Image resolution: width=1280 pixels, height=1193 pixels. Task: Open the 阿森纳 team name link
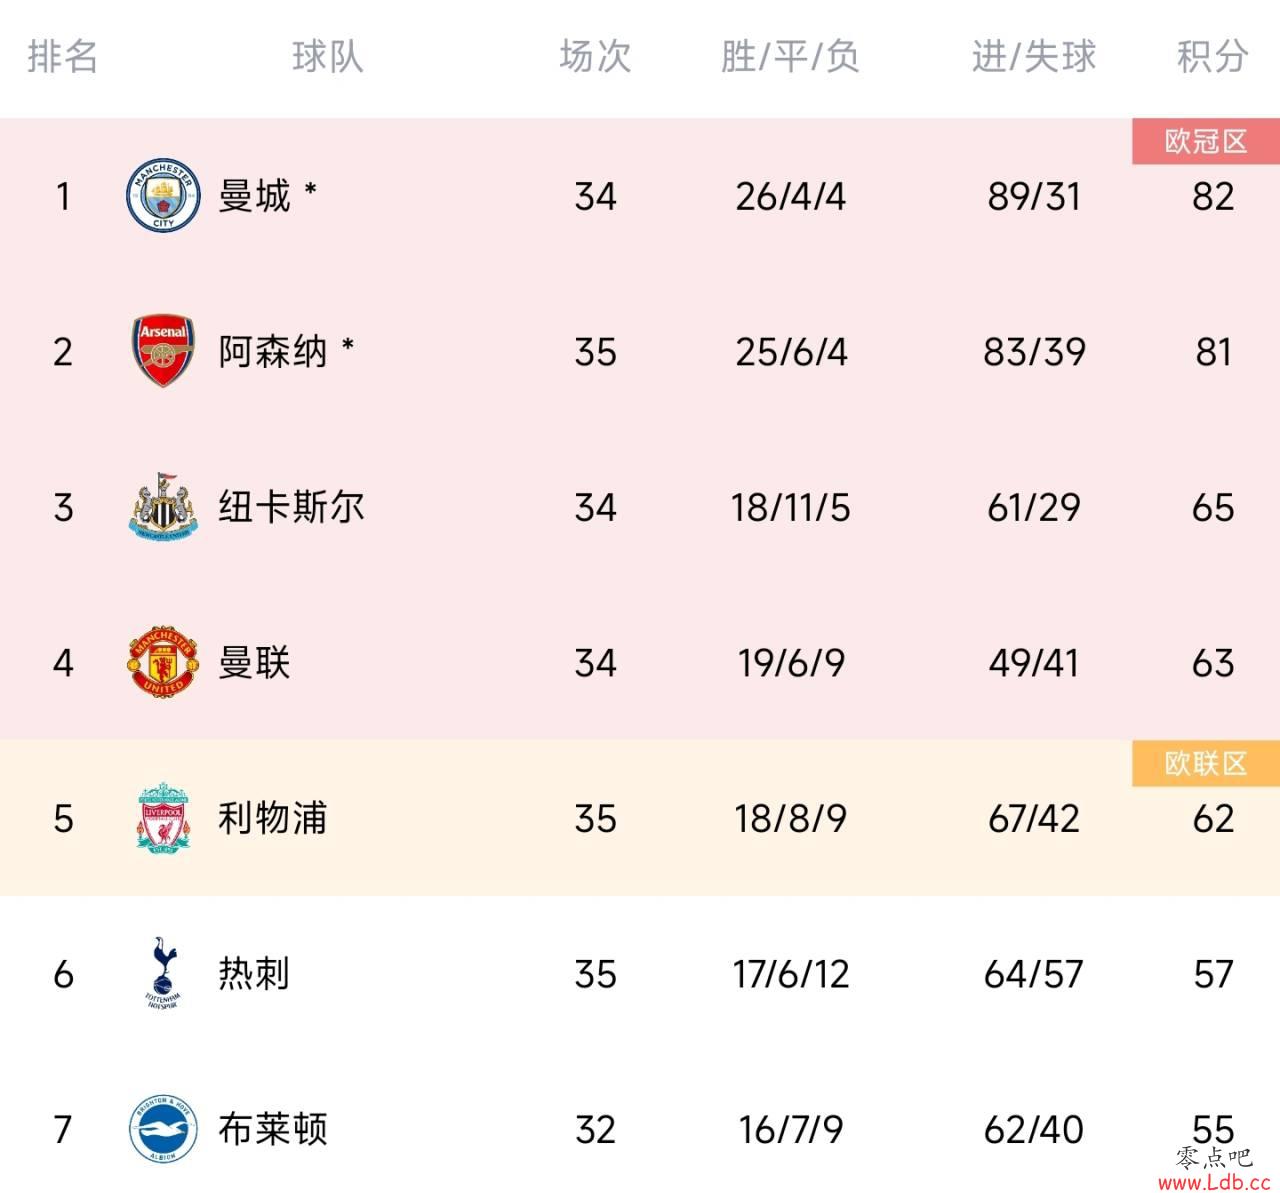point(273,351)
